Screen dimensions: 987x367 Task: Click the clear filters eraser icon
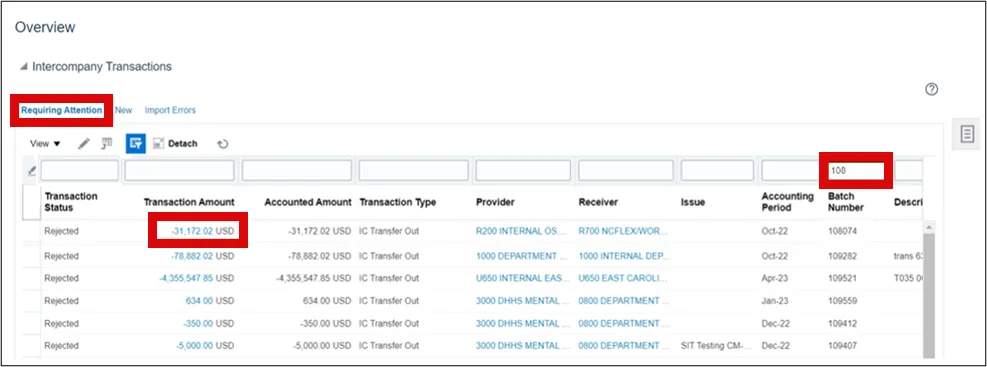pos(32,171)
